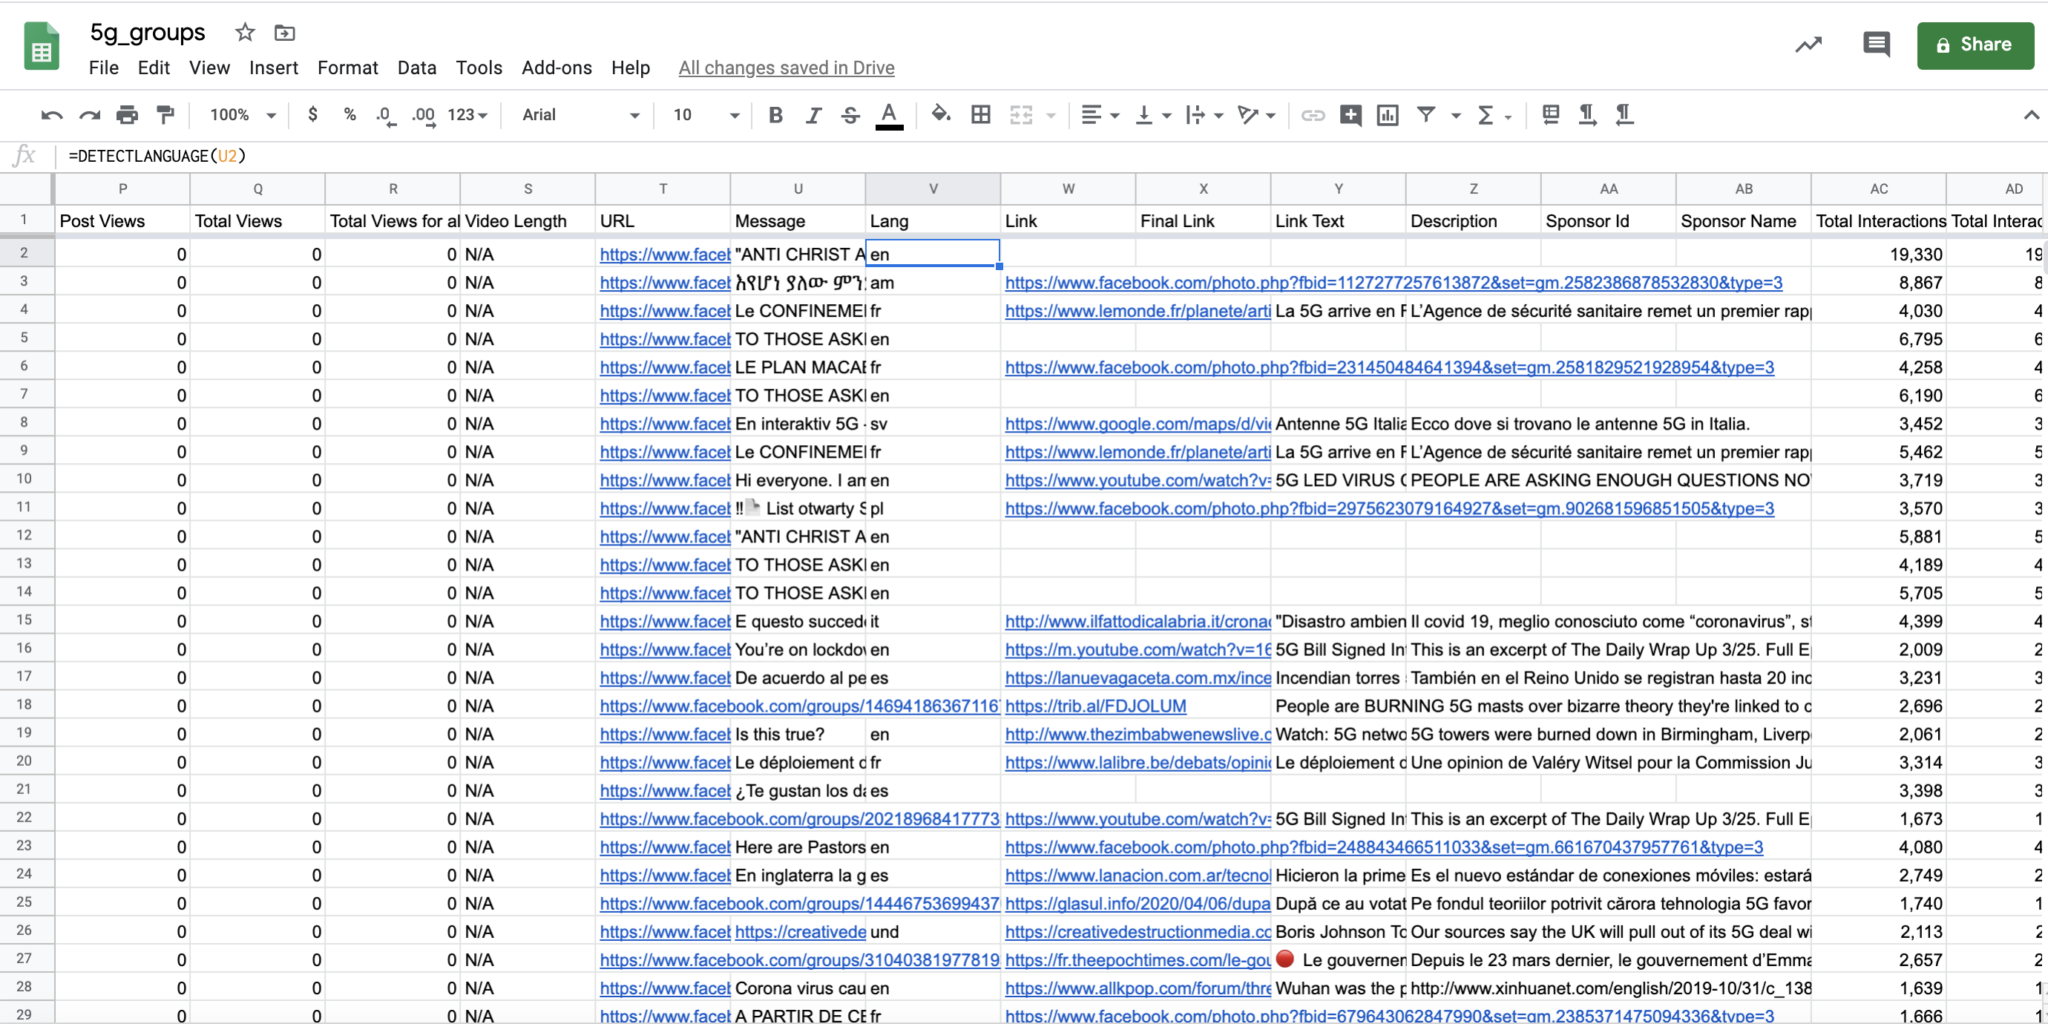Click the move to folder icon
Viewport: 2048px width, 1024px height.
pyautogui.click(x=285, y=33)
